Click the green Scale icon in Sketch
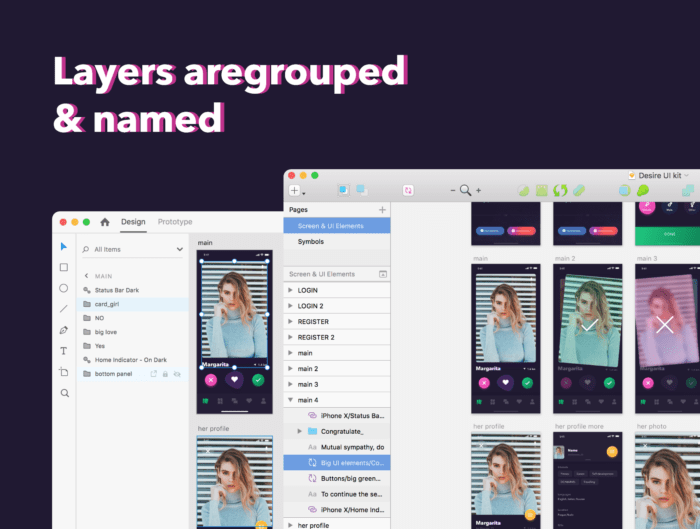Viewport: 700px width, 529px height. 643,191
